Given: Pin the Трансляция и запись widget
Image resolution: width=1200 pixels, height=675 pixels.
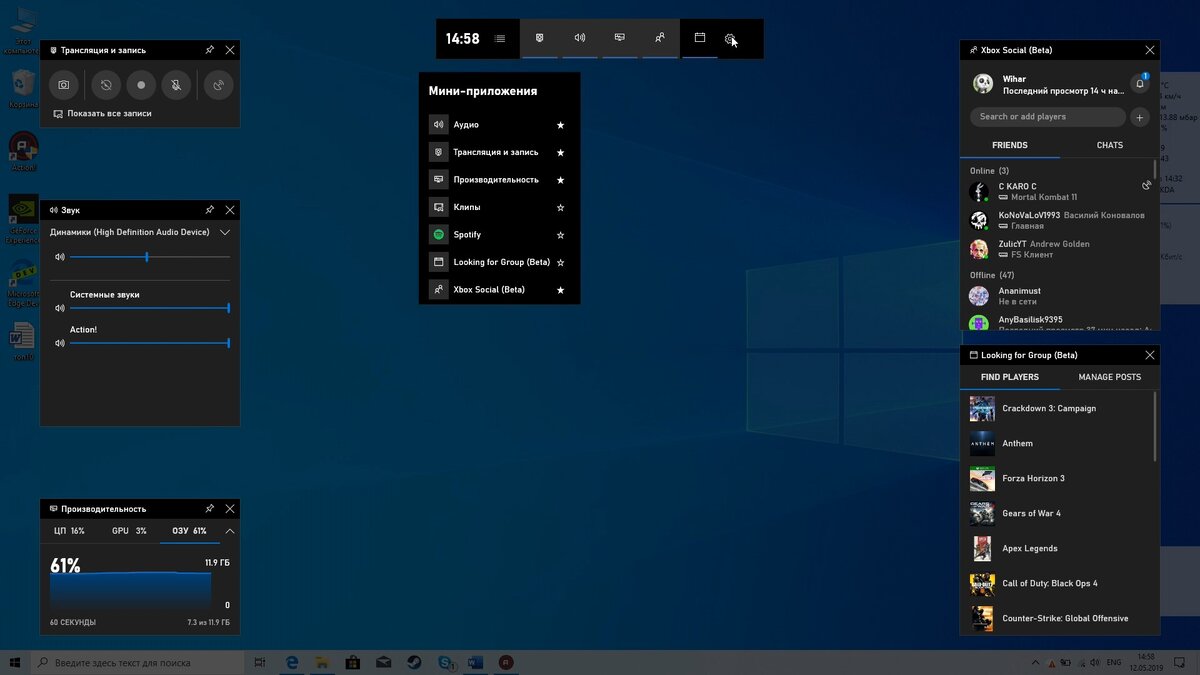Looking at the screenshot, I should [209, 49].
